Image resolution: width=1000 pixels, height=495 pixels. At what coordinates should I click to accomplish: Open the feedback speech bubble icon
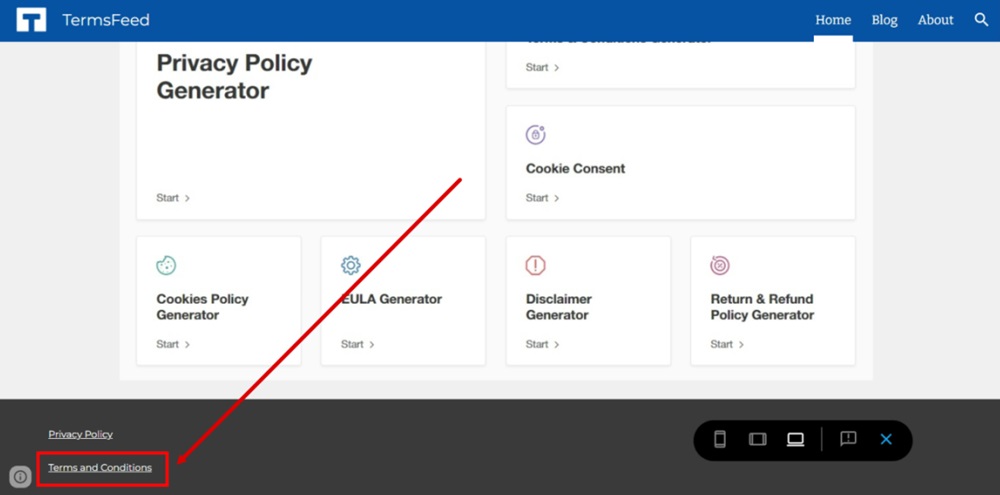click(848, 439)
